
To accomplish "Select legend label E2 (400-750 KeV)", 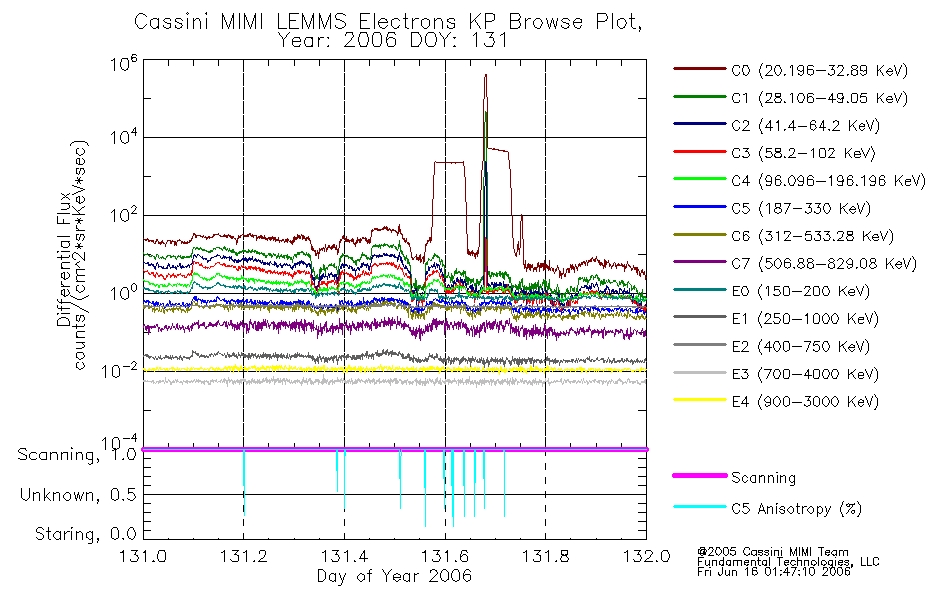I will coord(800,347).
